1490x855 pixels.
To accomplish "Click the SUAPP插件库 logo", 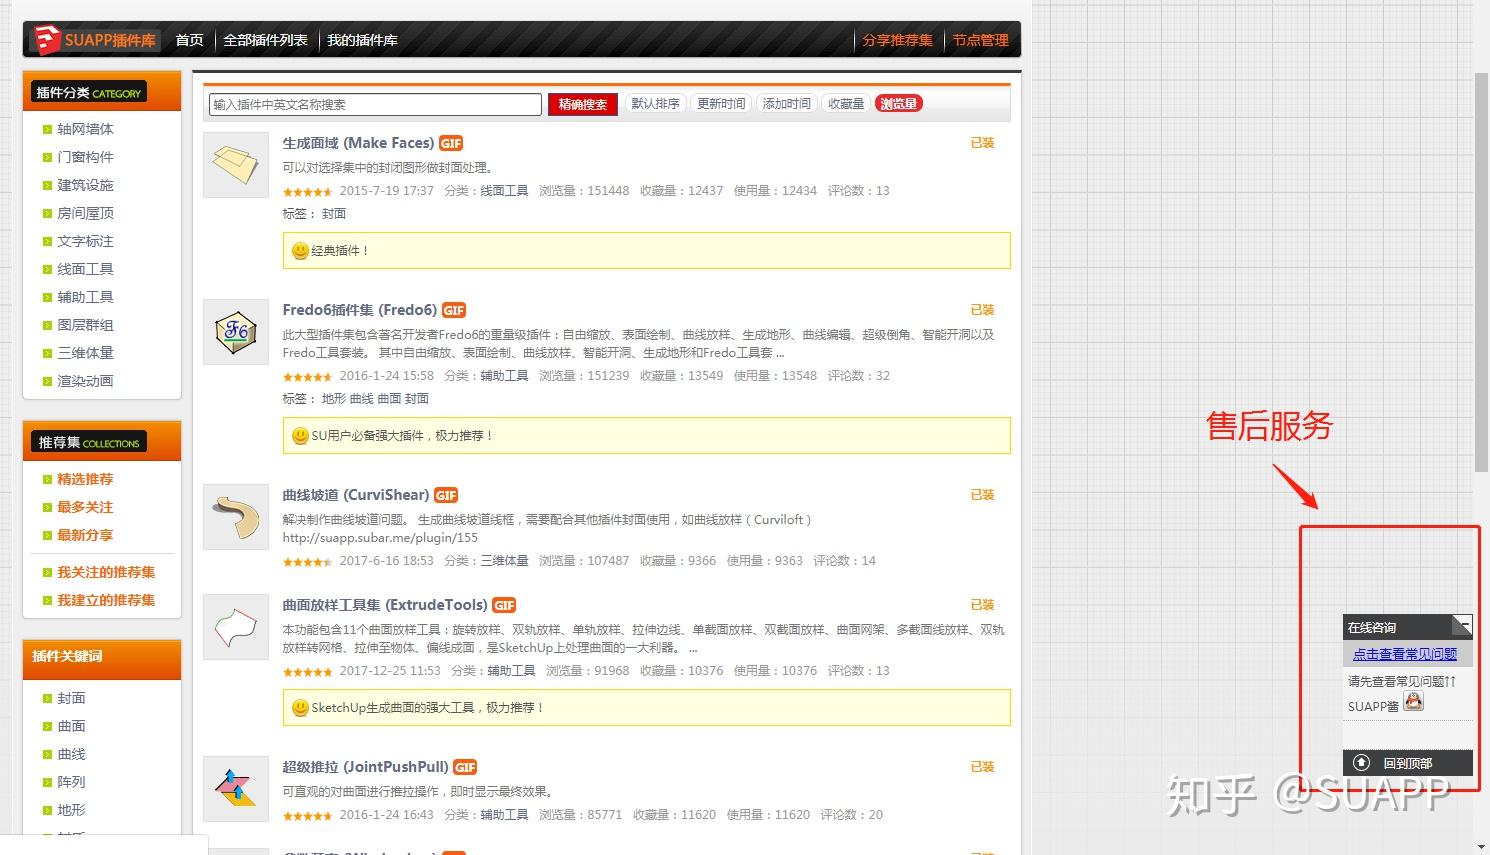I will (95, 40).
